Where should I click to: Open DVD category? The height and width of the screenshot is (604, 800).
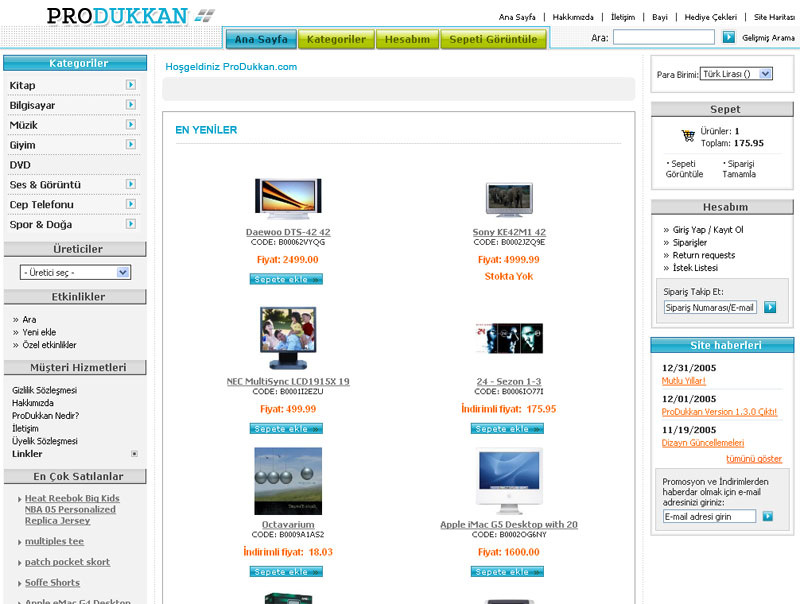[x=20, y=165]
